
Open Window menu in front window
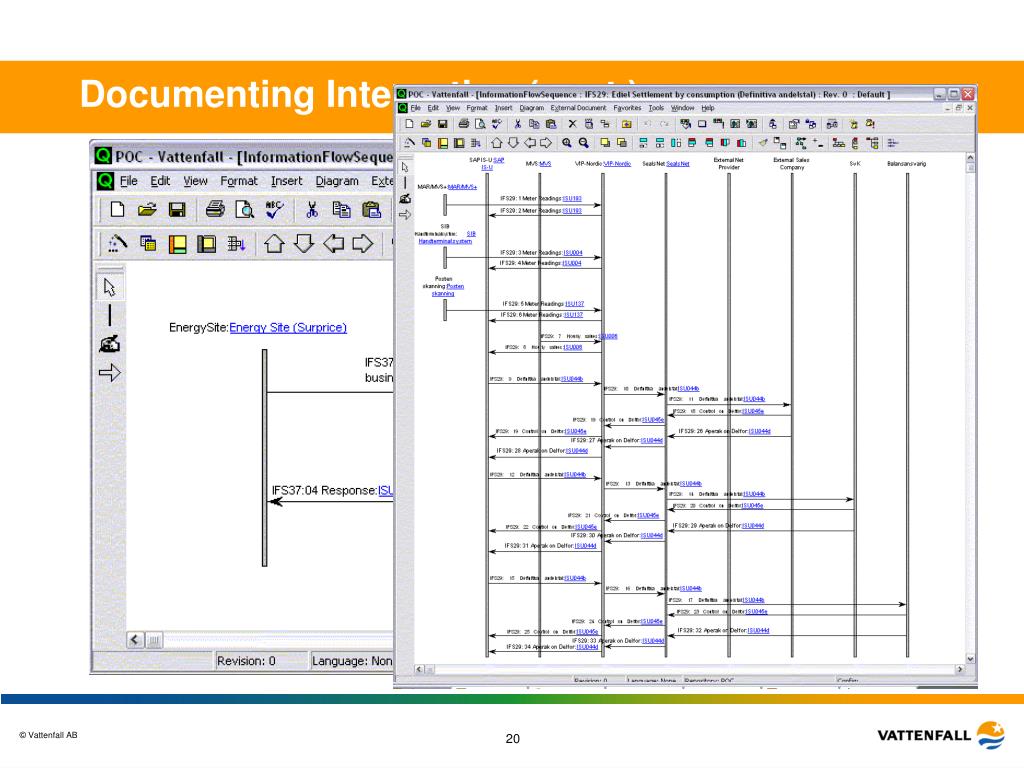(x=682, y=108)
